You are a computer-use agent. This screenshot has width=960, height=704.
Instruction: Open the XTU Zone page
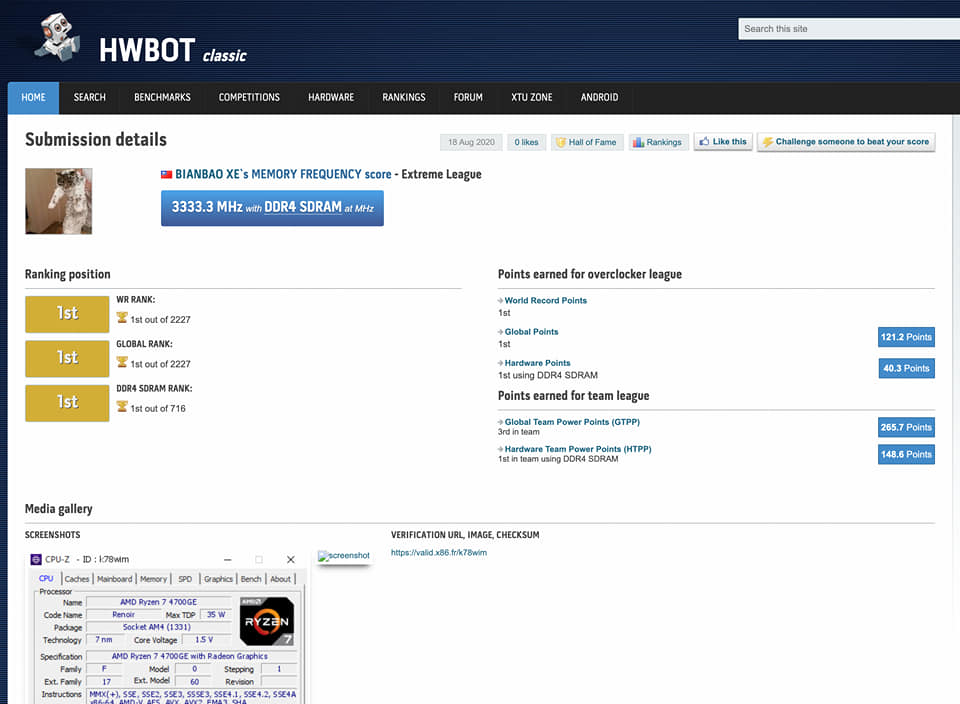pos(531,97)
